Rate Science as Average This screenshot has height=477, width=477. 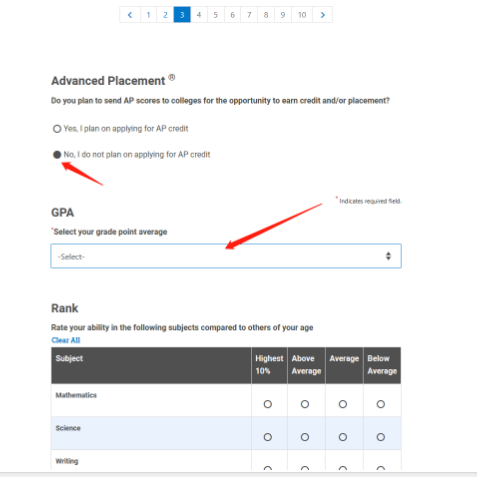pyautogui.click(x=343, y=437)
